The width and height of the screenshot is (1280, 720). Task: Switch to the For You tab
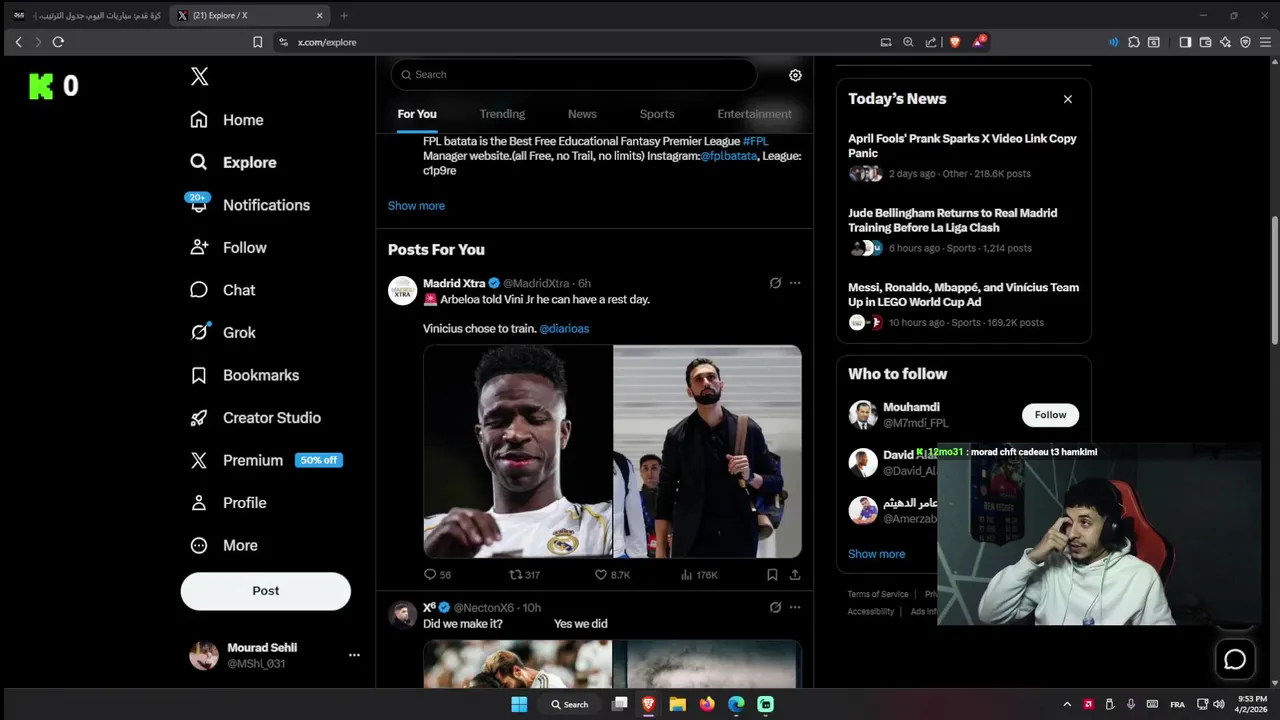click(417, 114)
